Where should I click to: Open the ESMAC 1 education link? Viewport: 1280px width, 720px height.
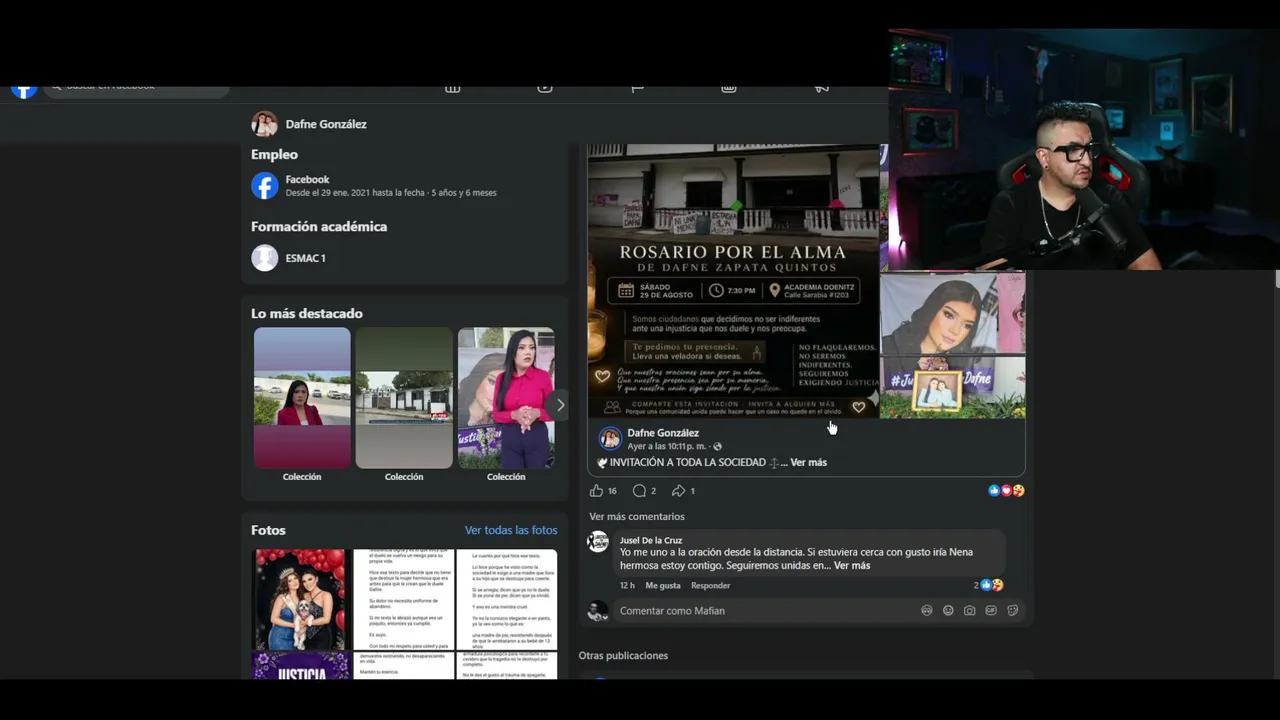[305, 258]
